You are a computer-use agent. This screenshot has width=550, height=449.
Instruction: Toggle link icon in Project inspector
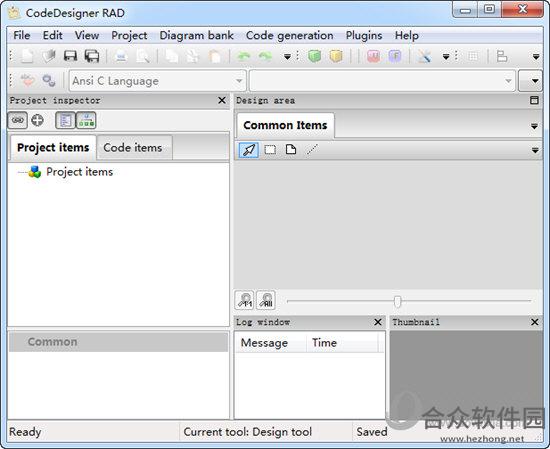coord(18,120)
